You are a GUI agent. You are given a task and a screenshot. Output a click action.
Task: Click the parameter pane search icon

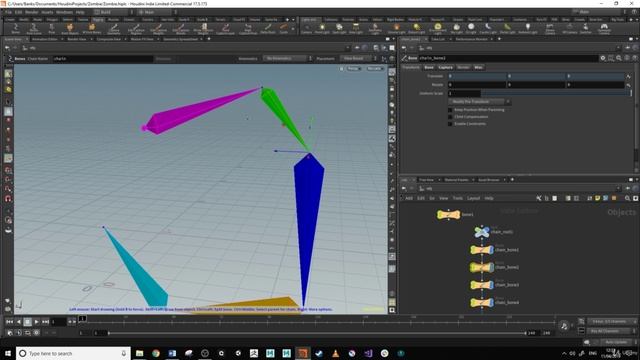click(x=619, y=58)
